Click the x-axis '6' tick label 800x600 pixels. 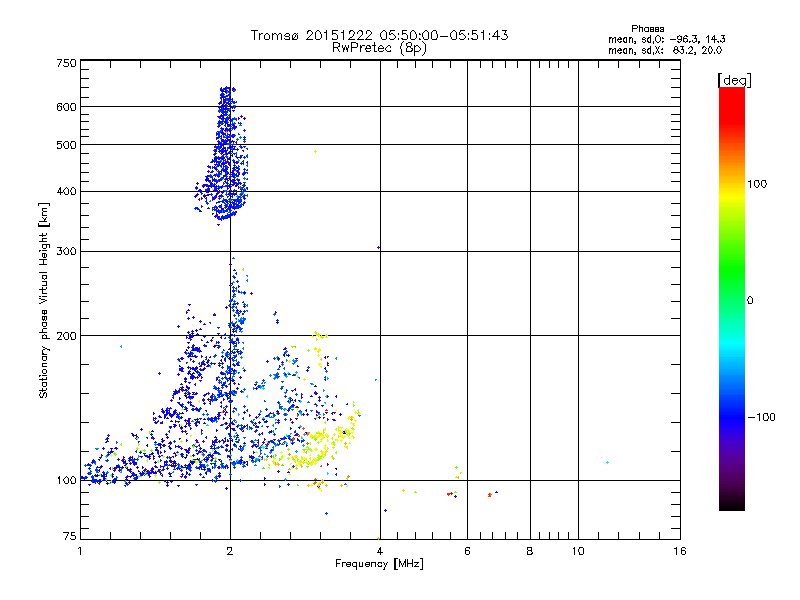pos(467,551)
